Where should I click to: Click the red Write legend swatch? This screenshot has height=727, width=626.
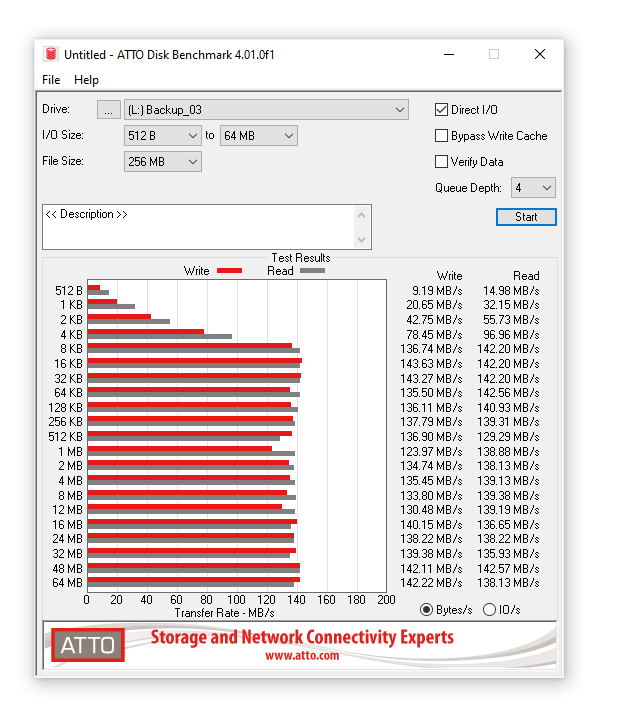click(230, 271)
